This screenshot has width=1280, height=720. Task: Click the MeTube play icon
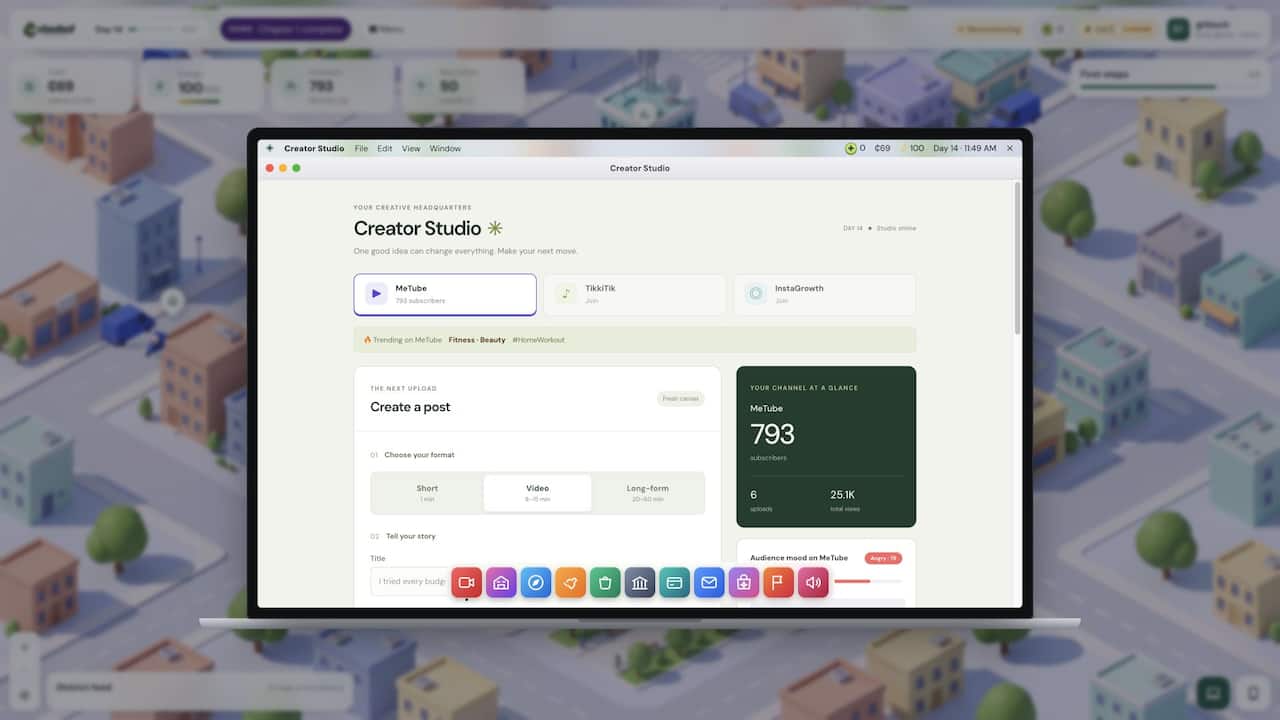pos(376,294)
